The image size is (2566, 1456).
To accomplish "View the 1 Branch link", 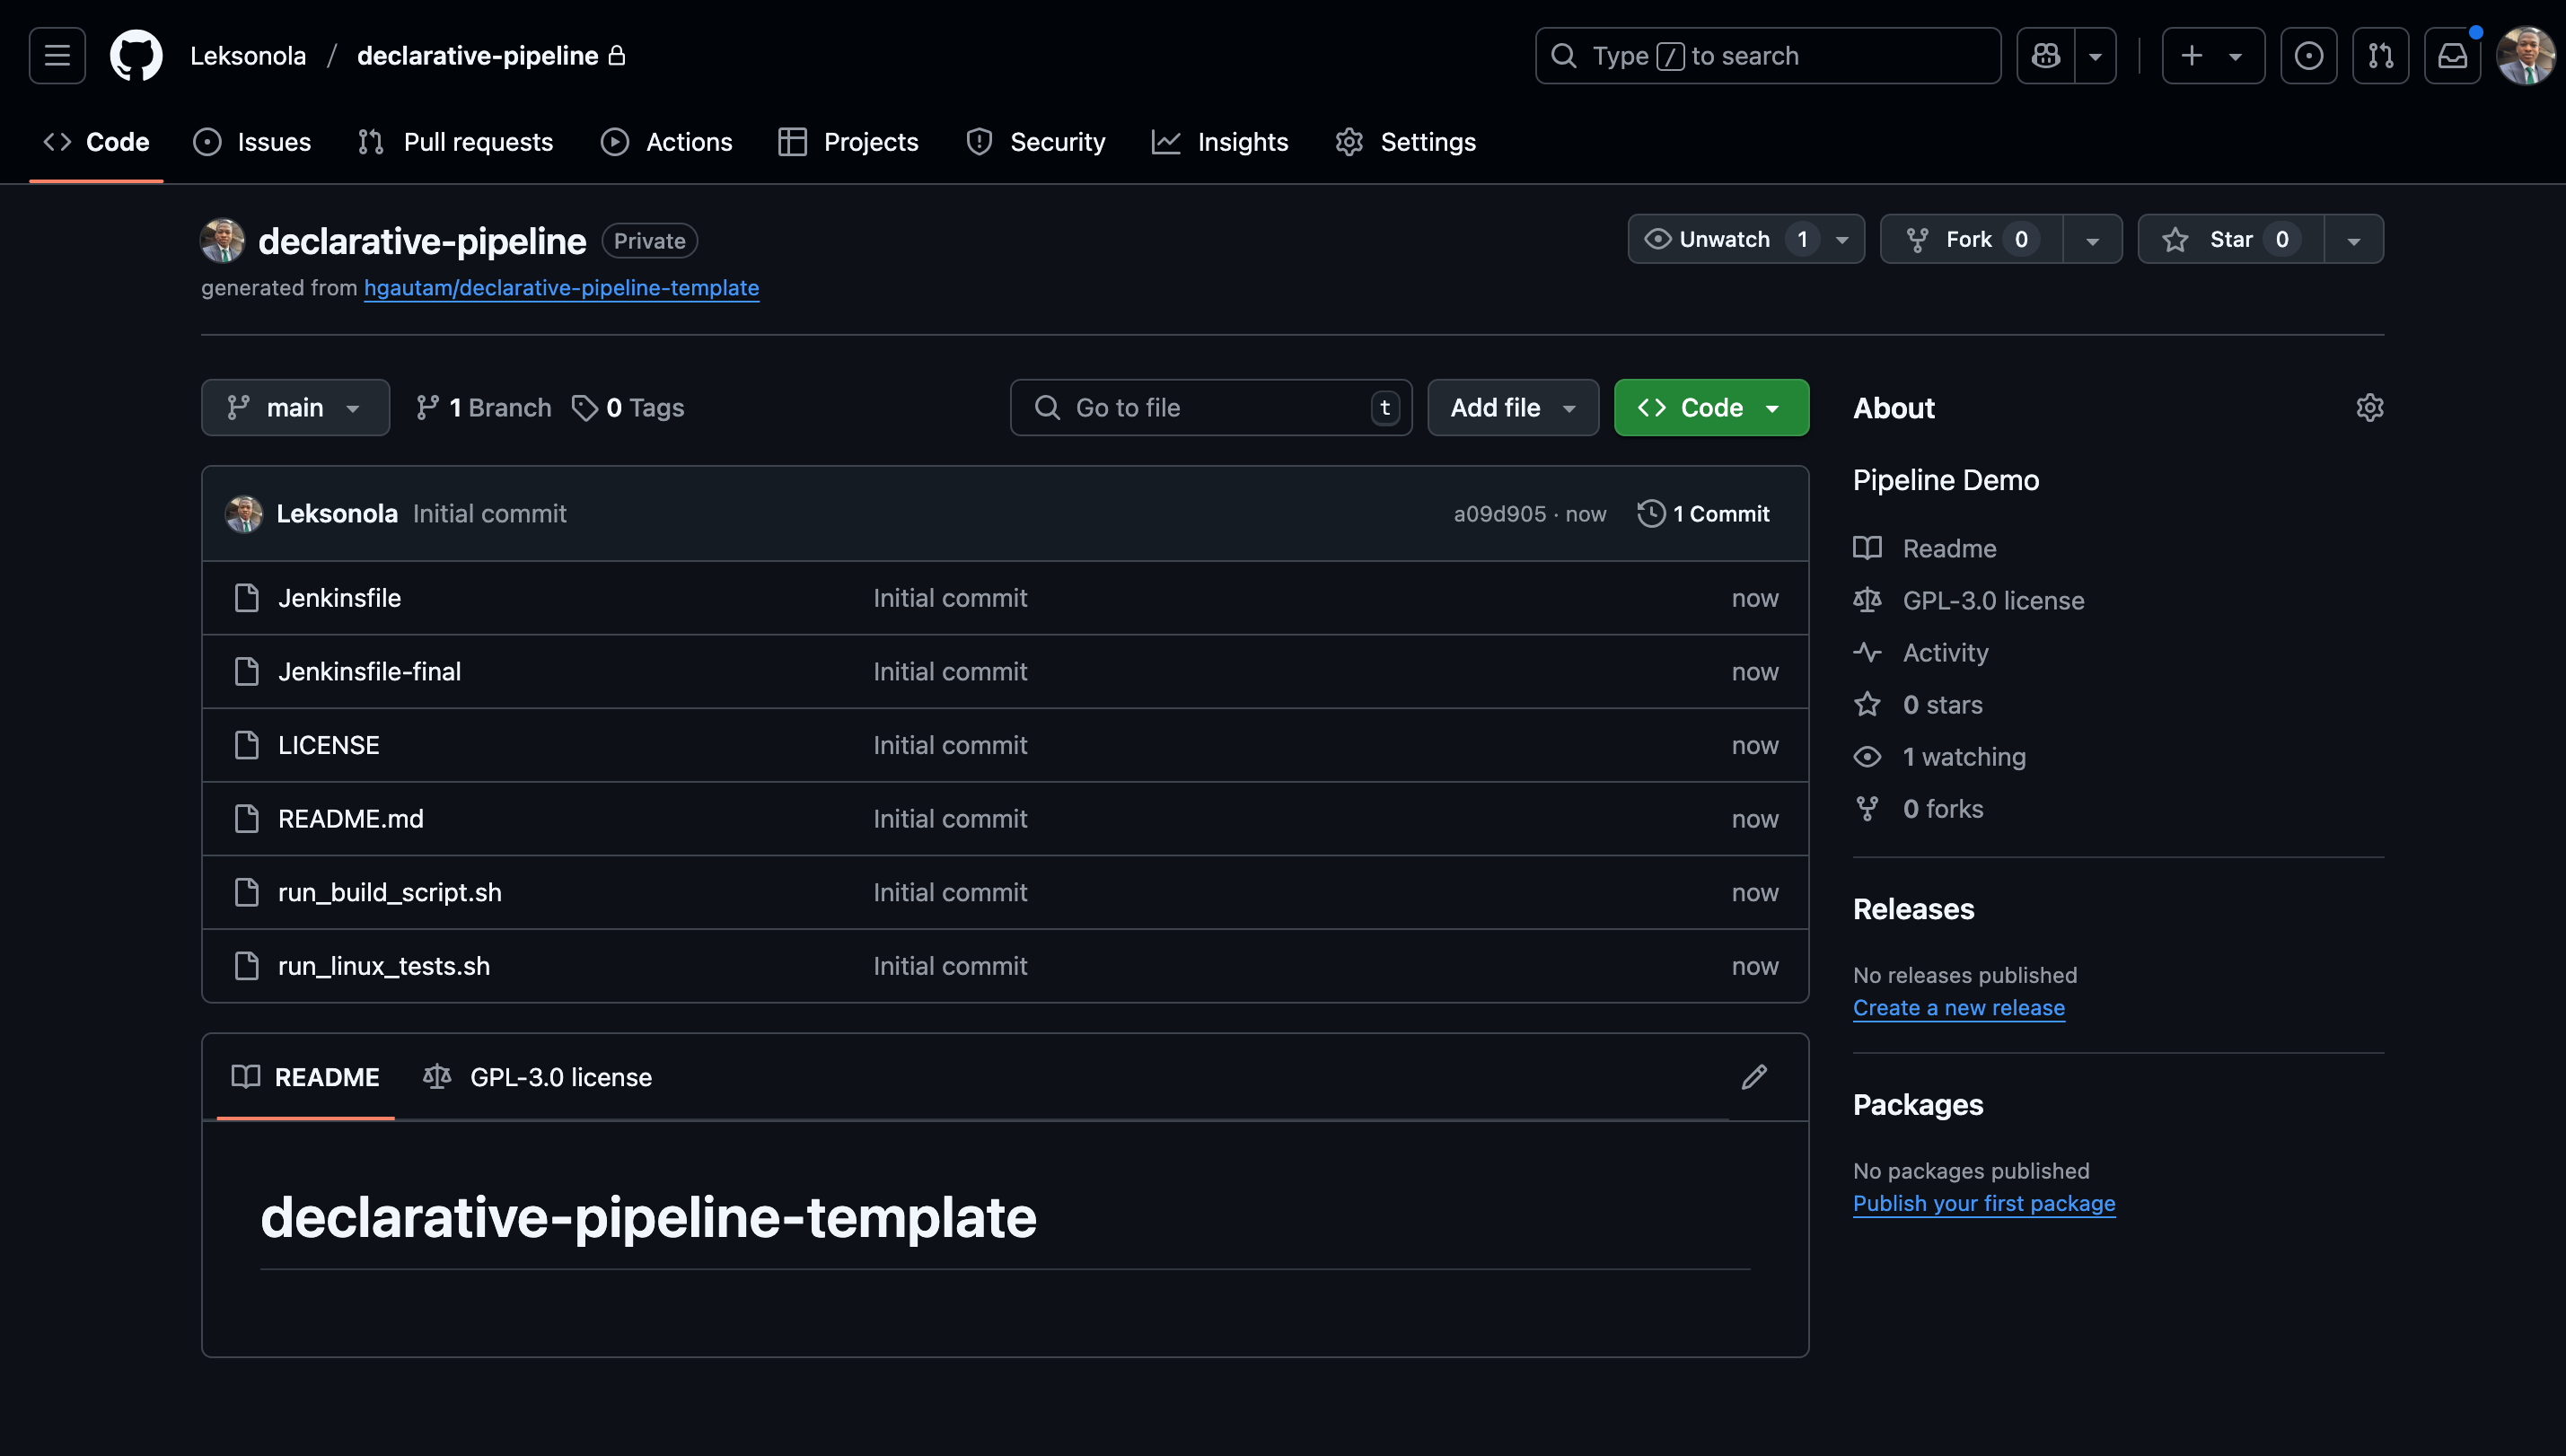I will (483, 408).
